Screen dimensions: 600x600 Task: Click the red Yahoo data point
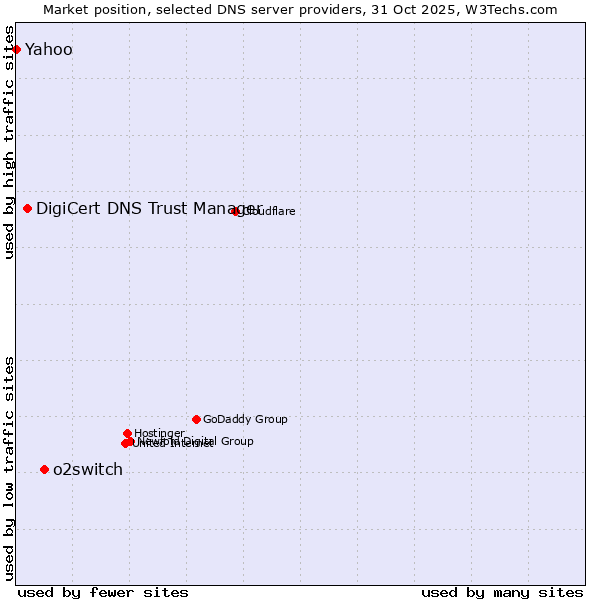click(x=16, y=49)
